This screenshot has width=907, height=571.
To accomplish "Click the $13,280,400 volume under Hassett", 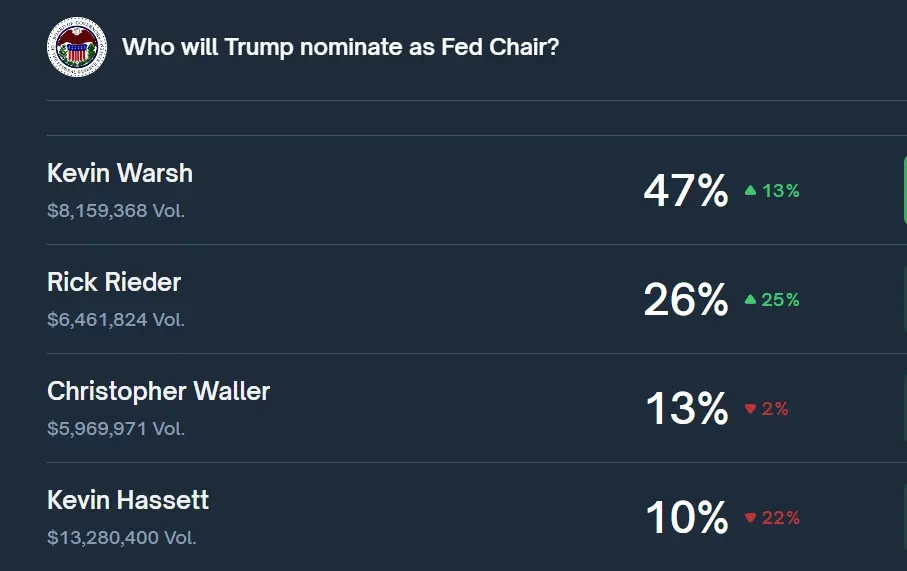I will coord(121,538).
